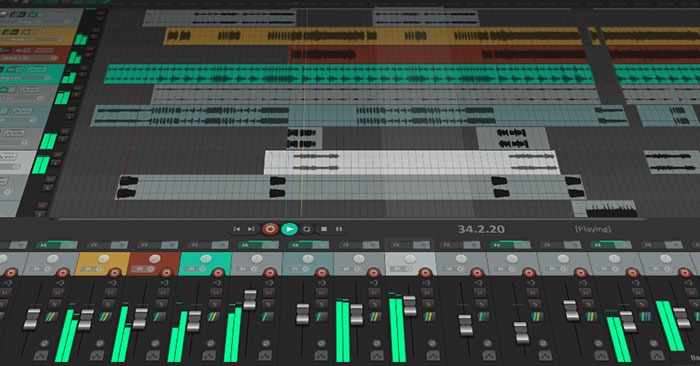
Task: Stop playback with the stop button
Action: coord(324,229)
